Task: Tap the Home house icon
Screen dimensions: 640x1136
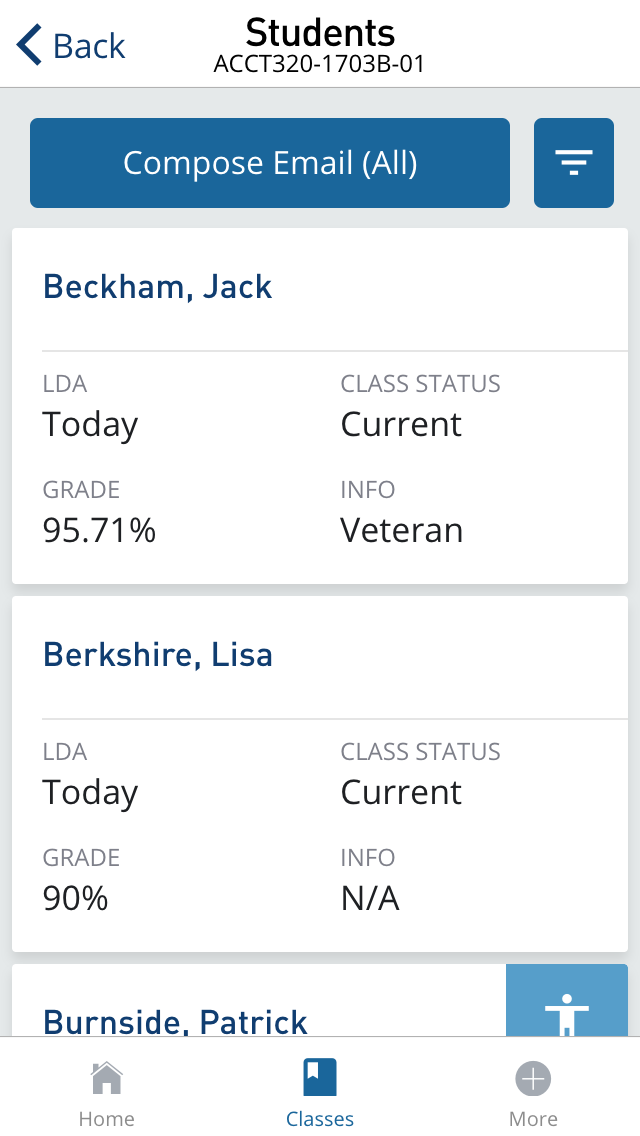Action: click(107, 1079)
